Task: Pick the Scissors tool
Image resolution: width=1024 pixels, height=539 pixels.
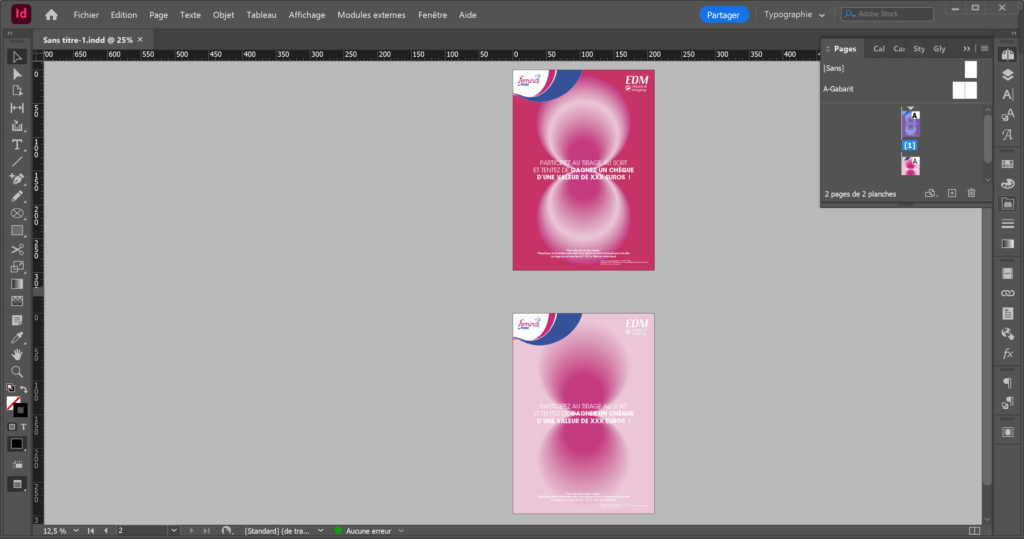Action: point(17,249)
